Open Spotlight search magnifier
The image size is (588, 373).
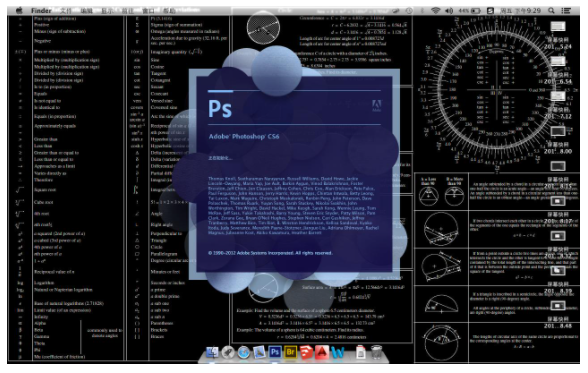click(x=551, y=10)
